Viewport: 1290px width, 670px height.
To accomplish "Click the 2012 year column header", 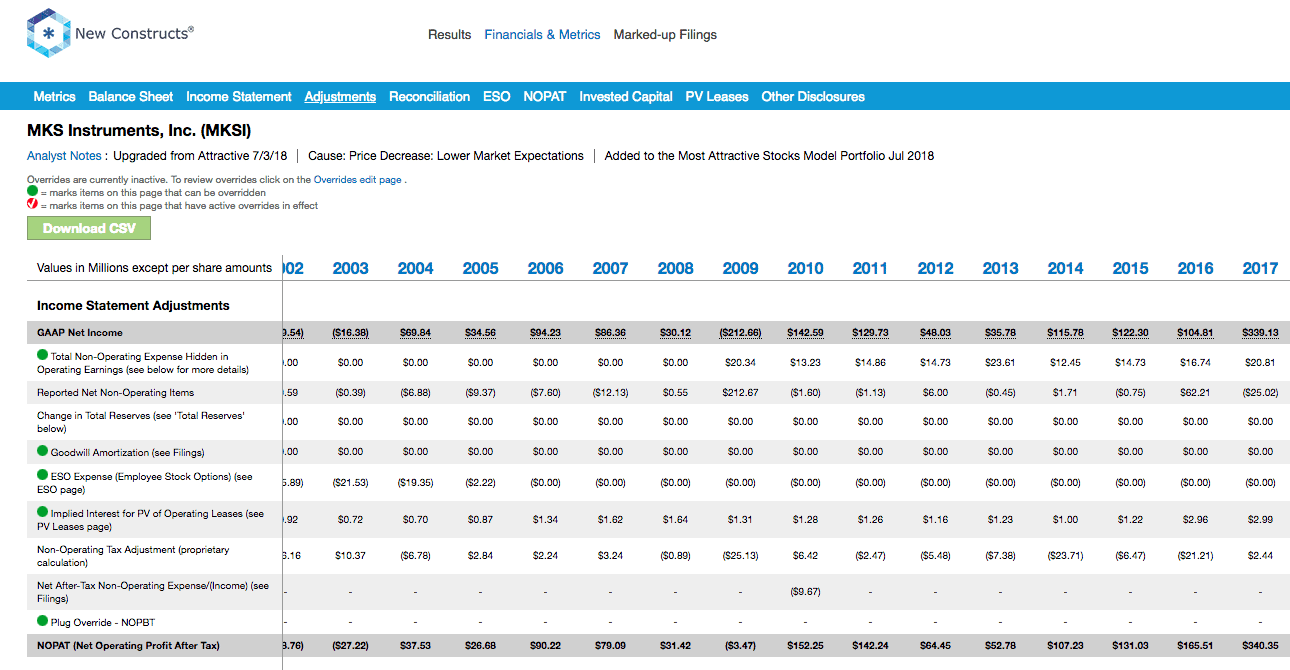I will point(935,268).
